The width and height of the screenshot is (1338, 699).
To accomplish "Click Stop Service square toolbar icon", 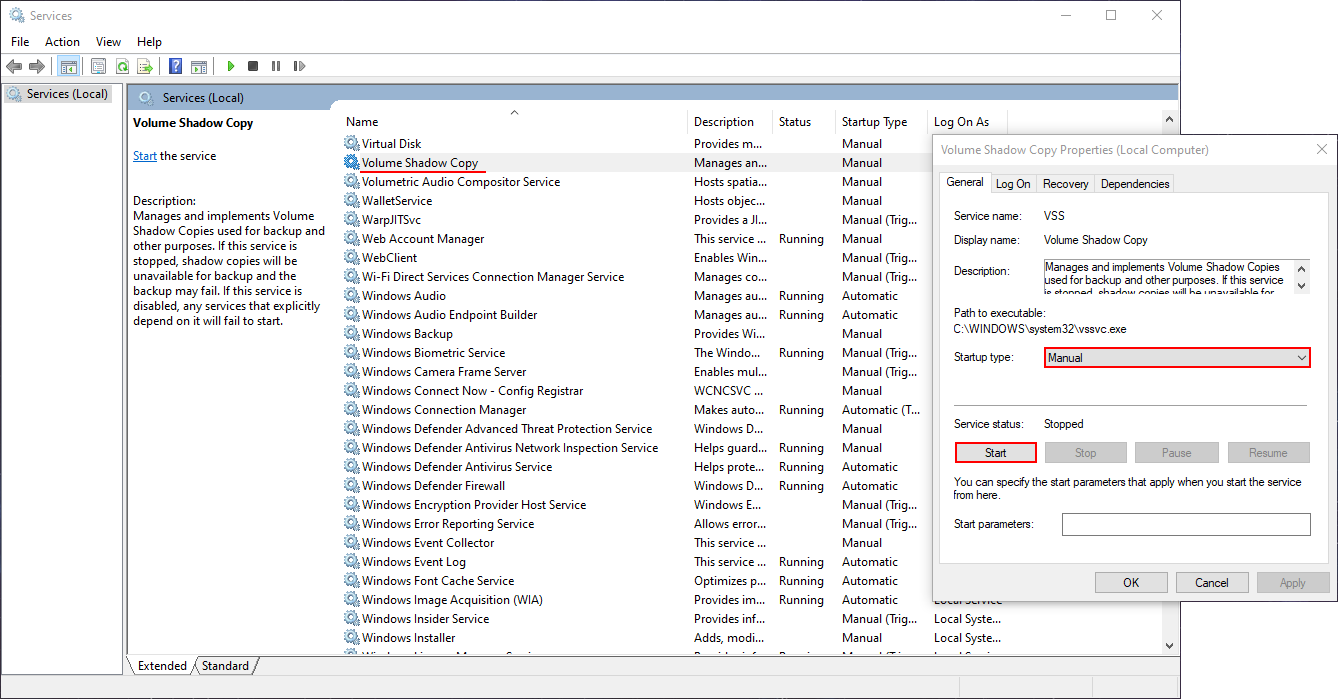I will [x=253, y=66].
